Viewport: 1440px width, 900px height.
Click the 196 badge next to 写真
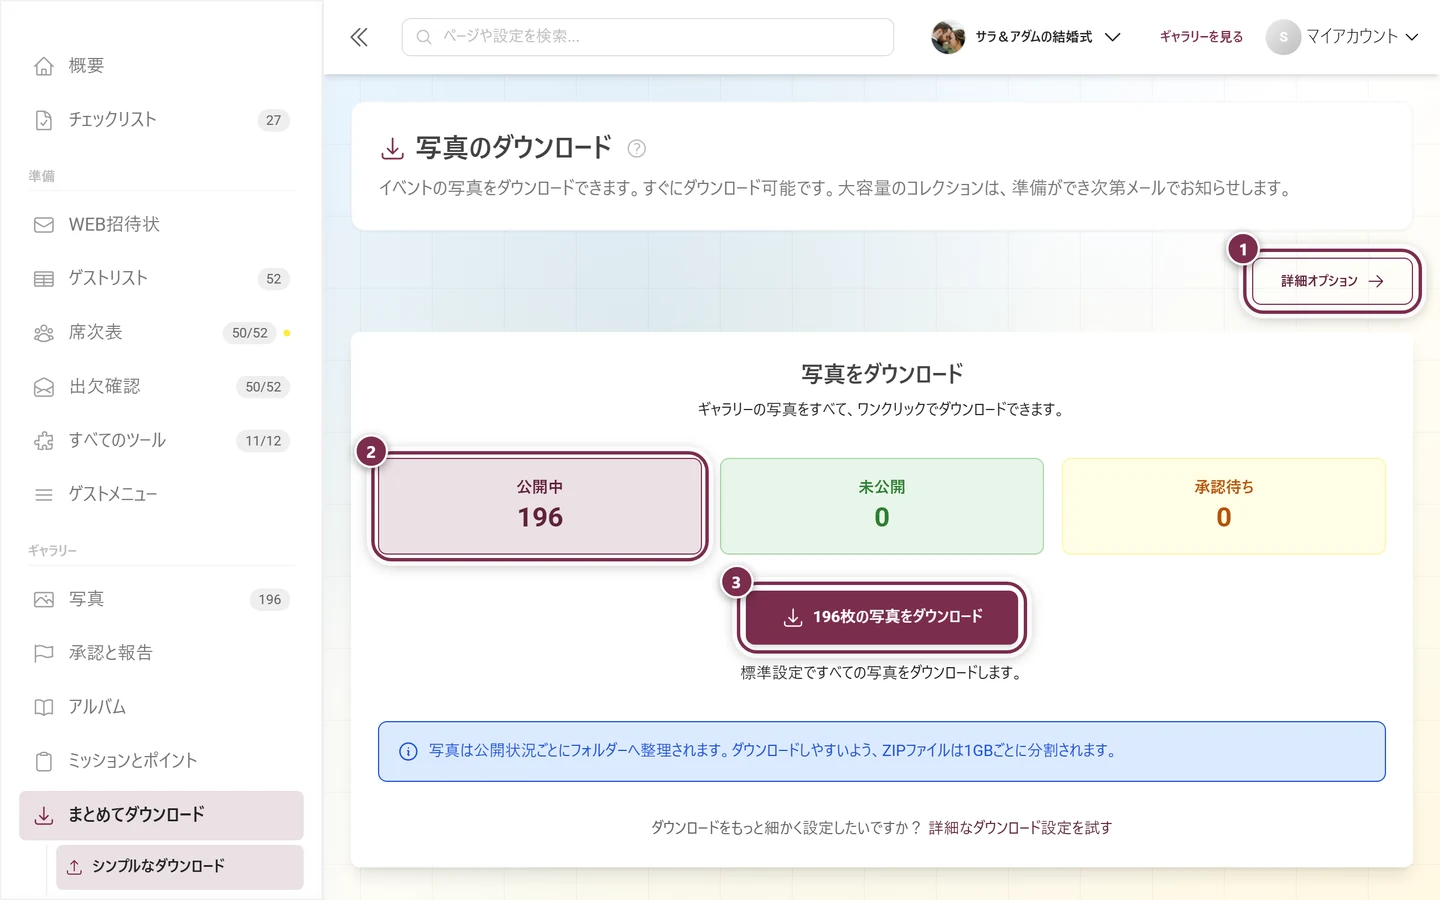[x=270, y=600]
